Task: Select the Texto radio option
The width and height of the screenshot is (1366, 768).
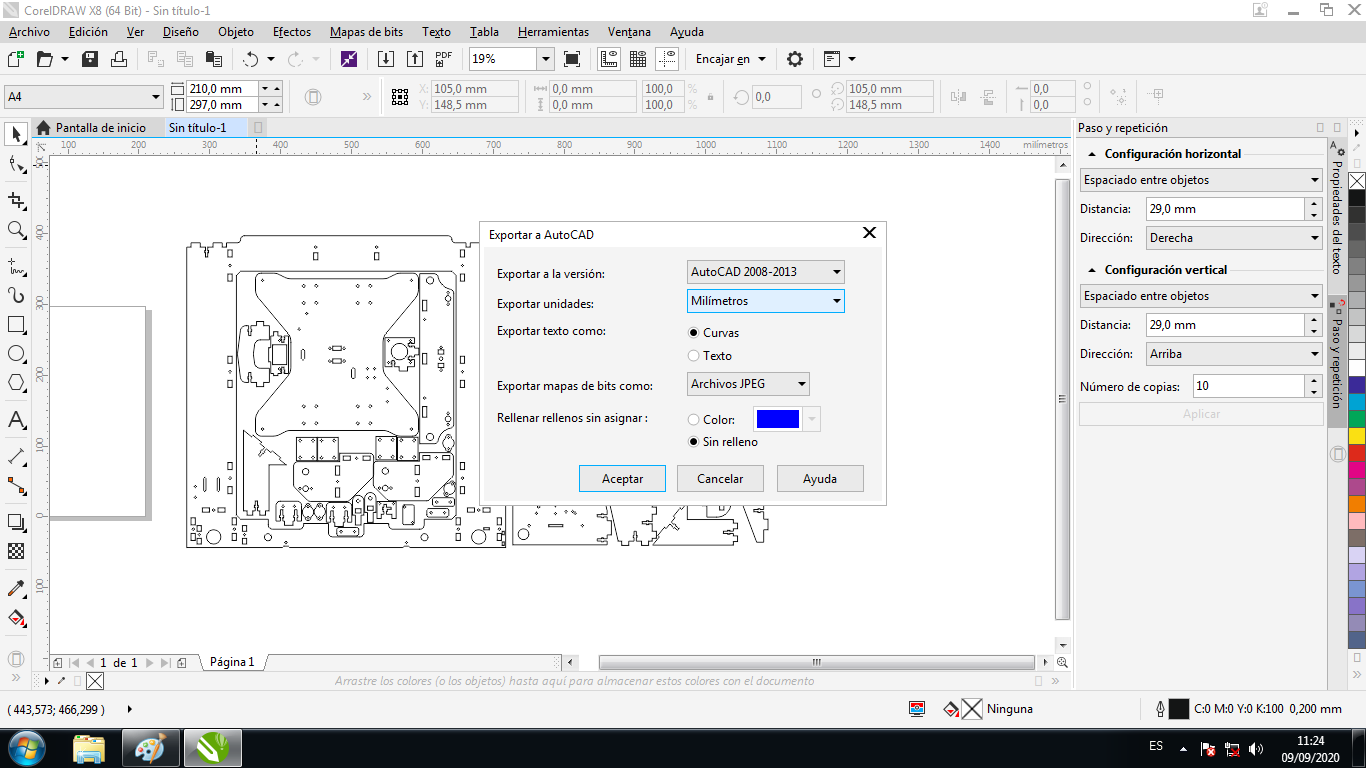Action: [x=694, y=356]
